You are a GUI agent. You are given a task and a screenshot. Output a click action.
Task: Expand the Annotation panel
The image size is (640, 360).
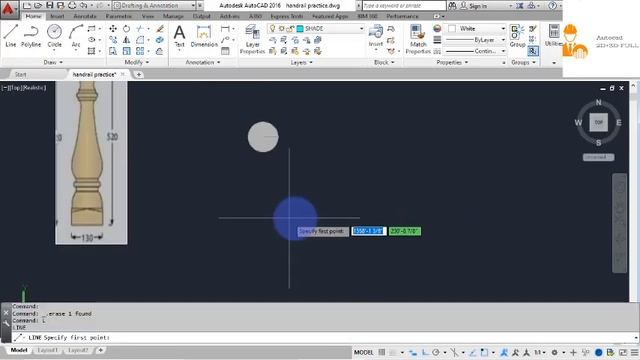point(203,62)
